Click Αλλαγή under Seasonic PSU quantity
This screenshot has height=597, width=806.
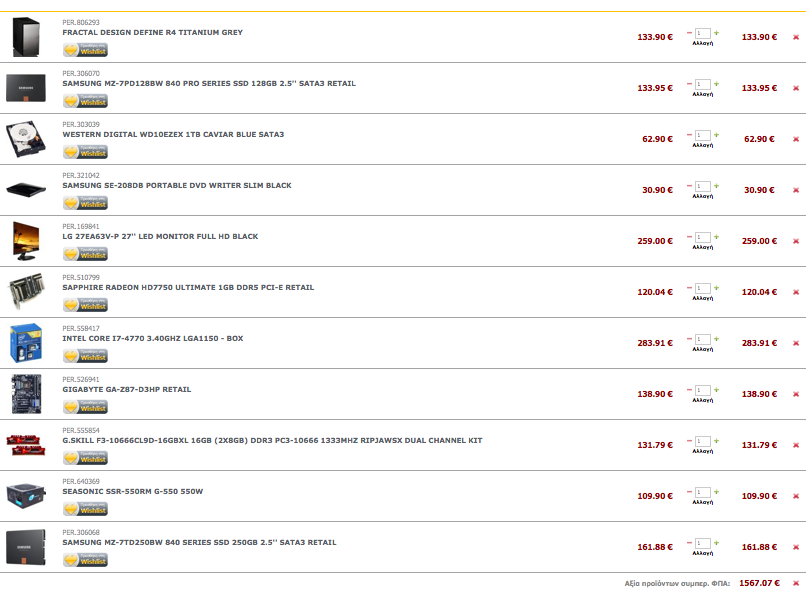tap(703, 502)
